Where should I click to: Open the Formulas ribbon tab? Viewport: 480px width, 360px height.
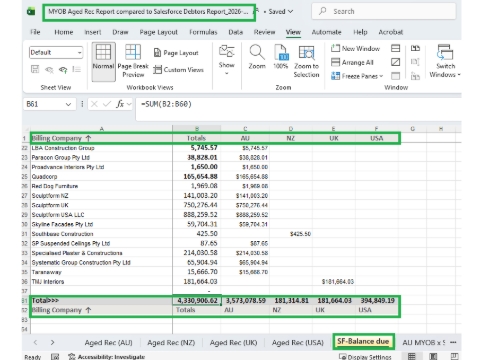pyautogui.click(x=203, y=32)
